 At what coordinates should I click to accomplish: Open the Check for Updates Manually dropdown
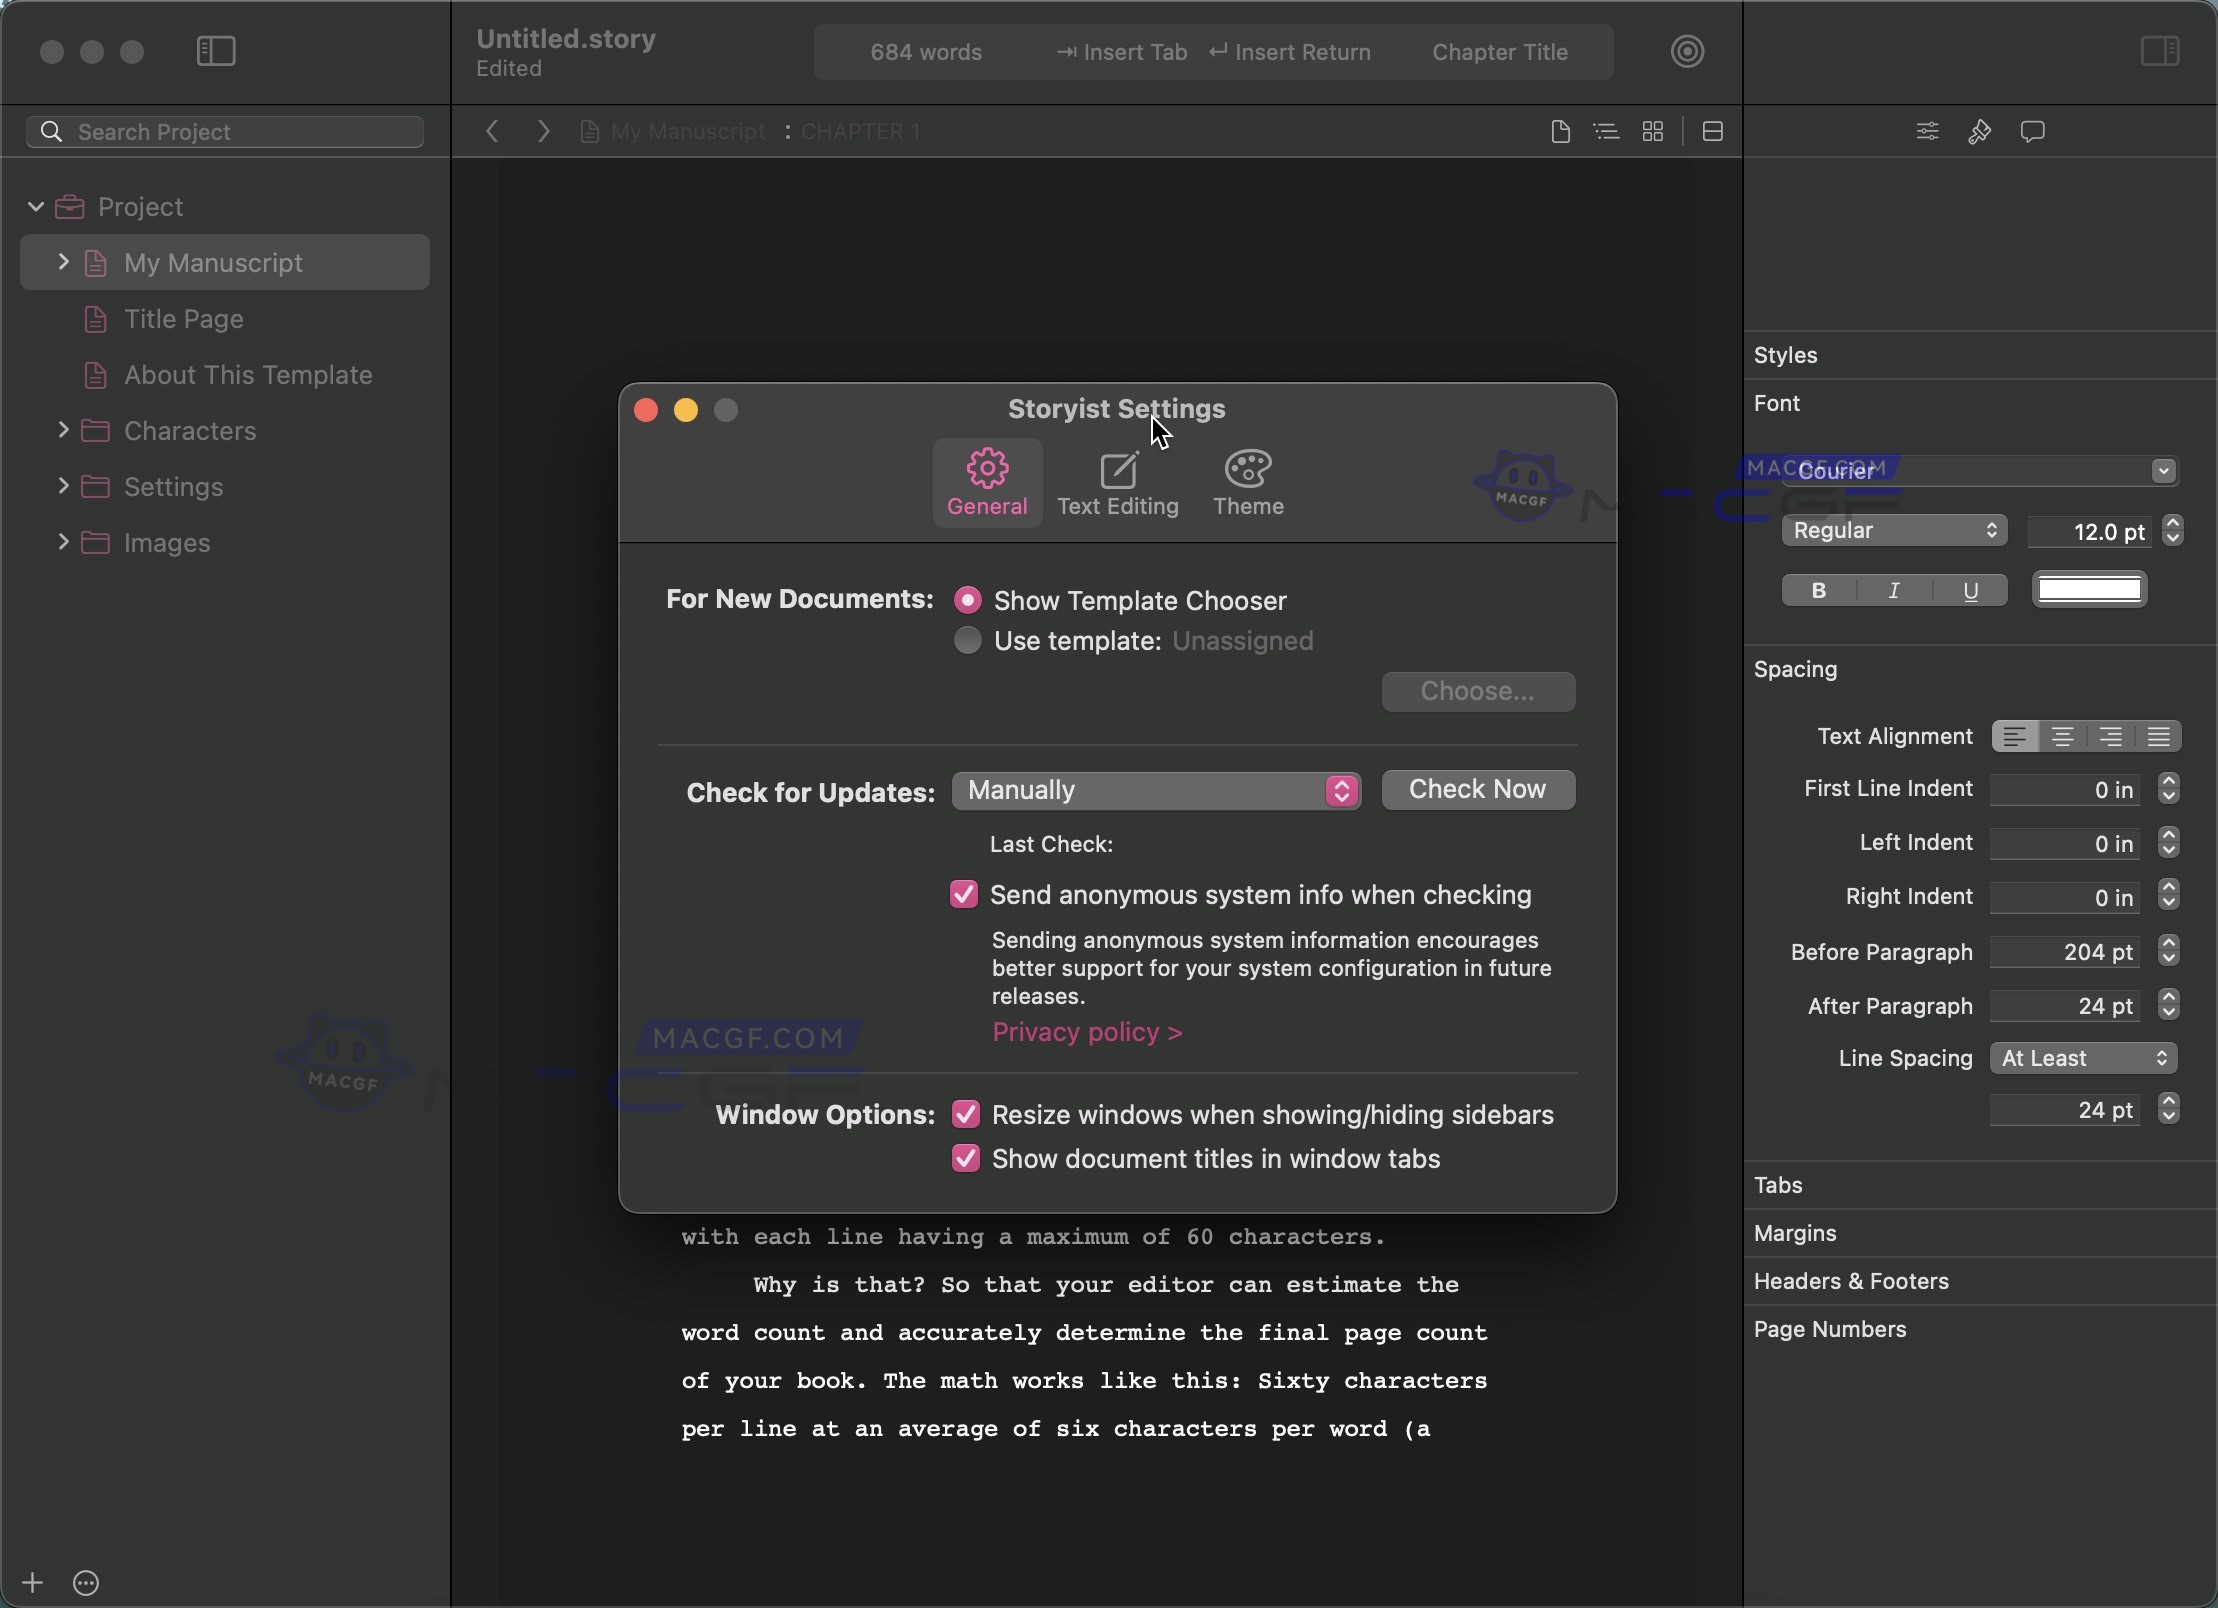pos(1156,790)
